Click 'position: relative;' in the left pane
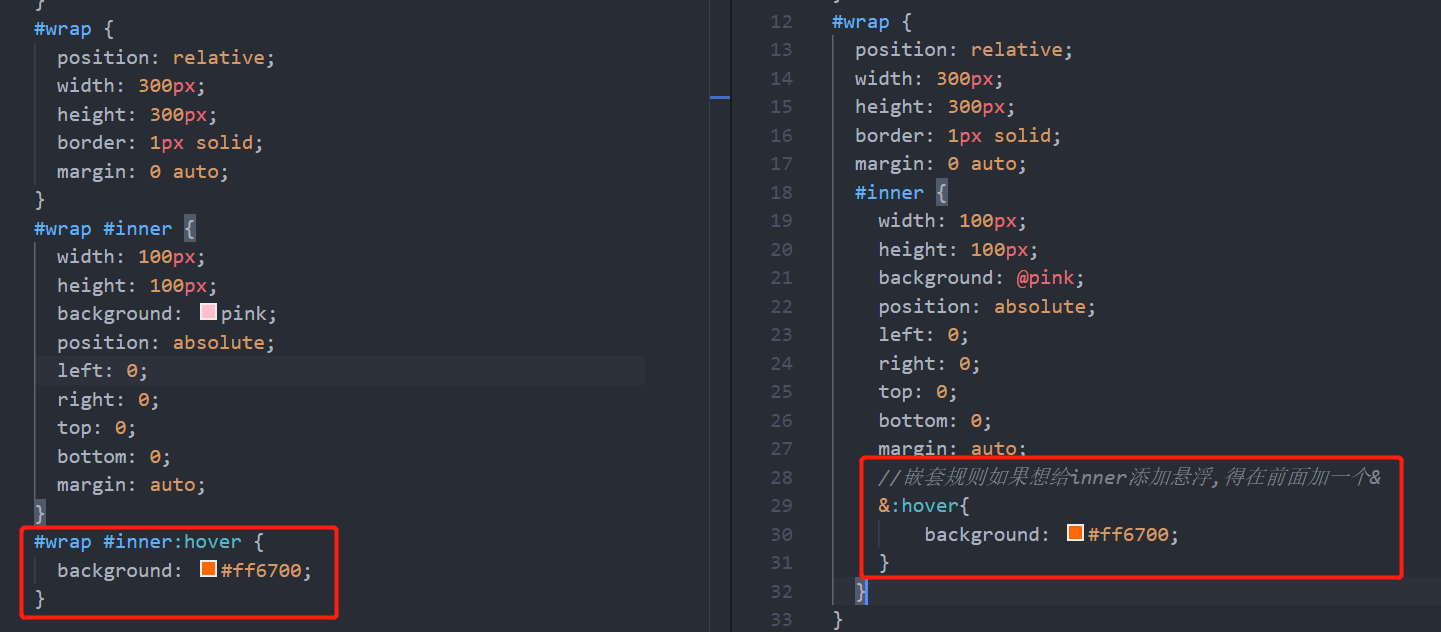The width and height of the screenshot is (1441, 632). click(x=165, y=57)
